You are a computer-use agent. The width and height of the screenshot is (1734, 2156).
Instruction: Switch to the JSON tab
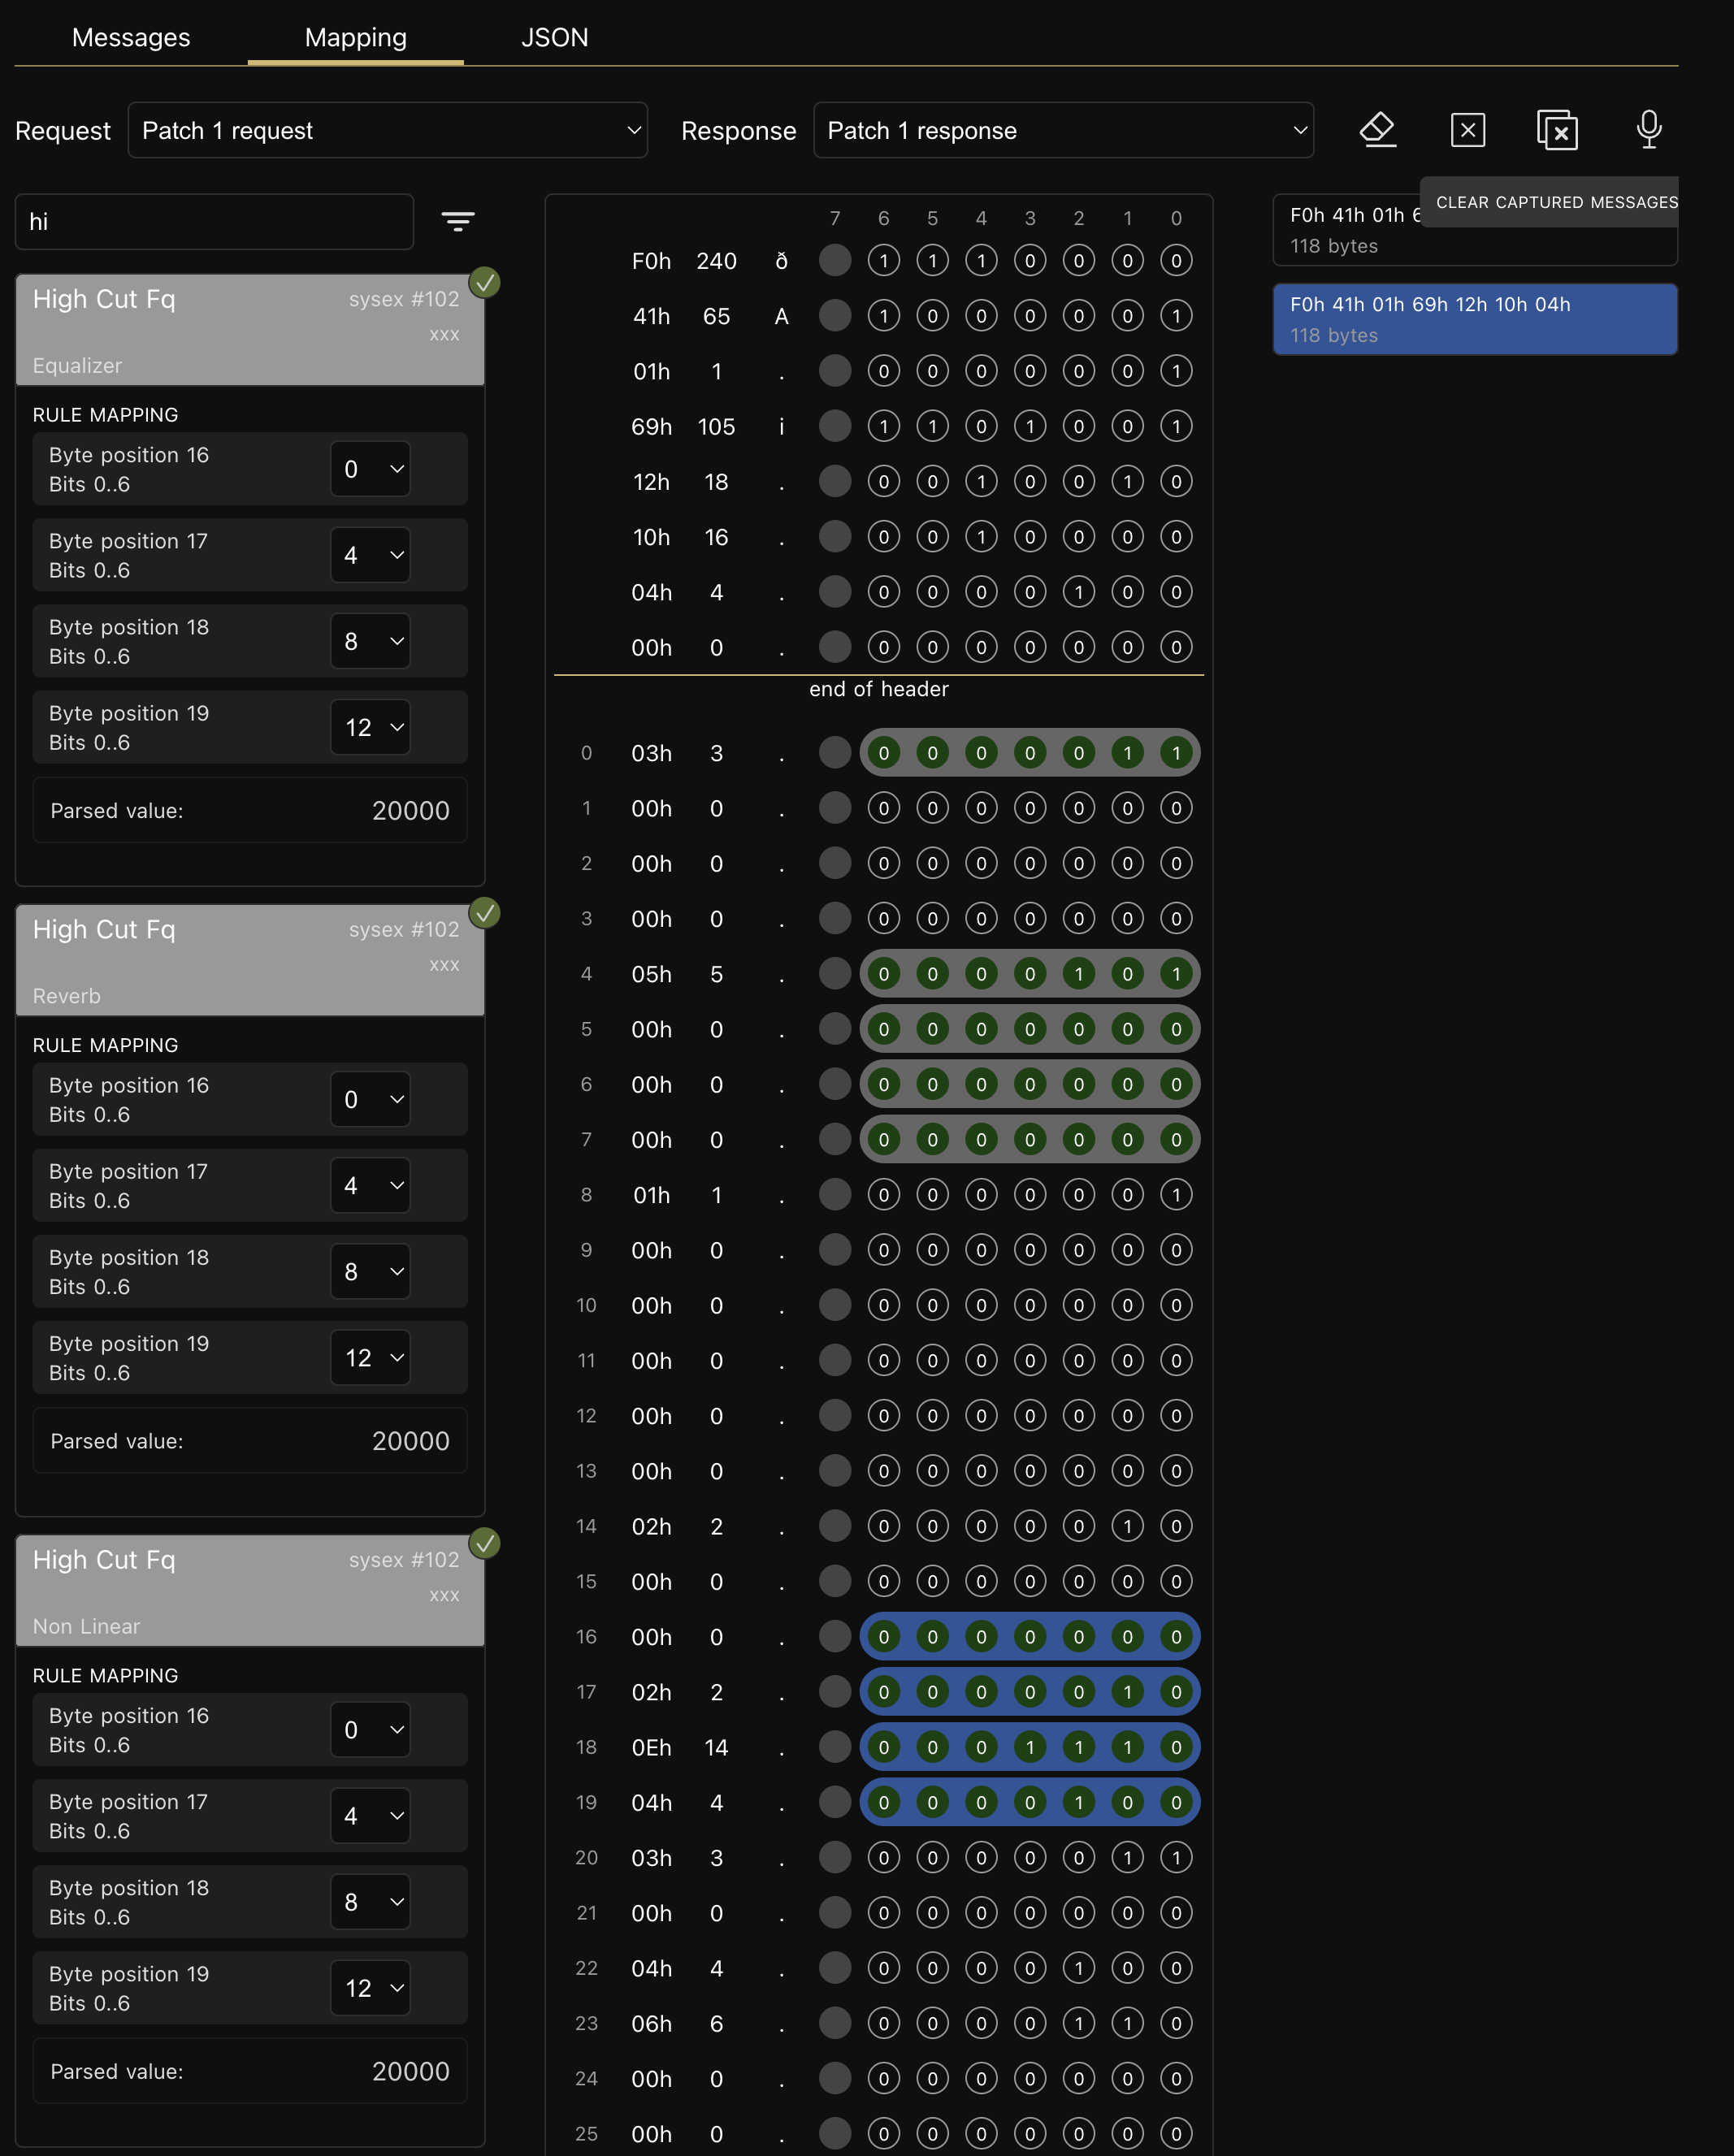554,38
